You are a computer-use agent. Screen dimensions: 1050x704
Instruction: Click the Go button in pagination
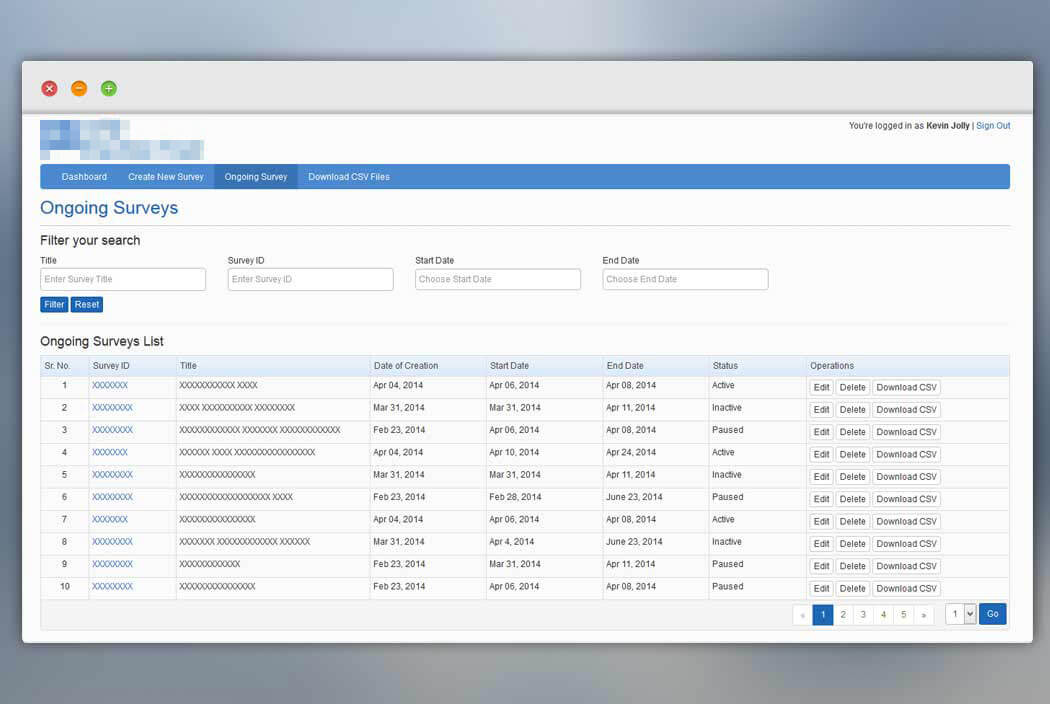pyautogui.click(x=992, y=614)
